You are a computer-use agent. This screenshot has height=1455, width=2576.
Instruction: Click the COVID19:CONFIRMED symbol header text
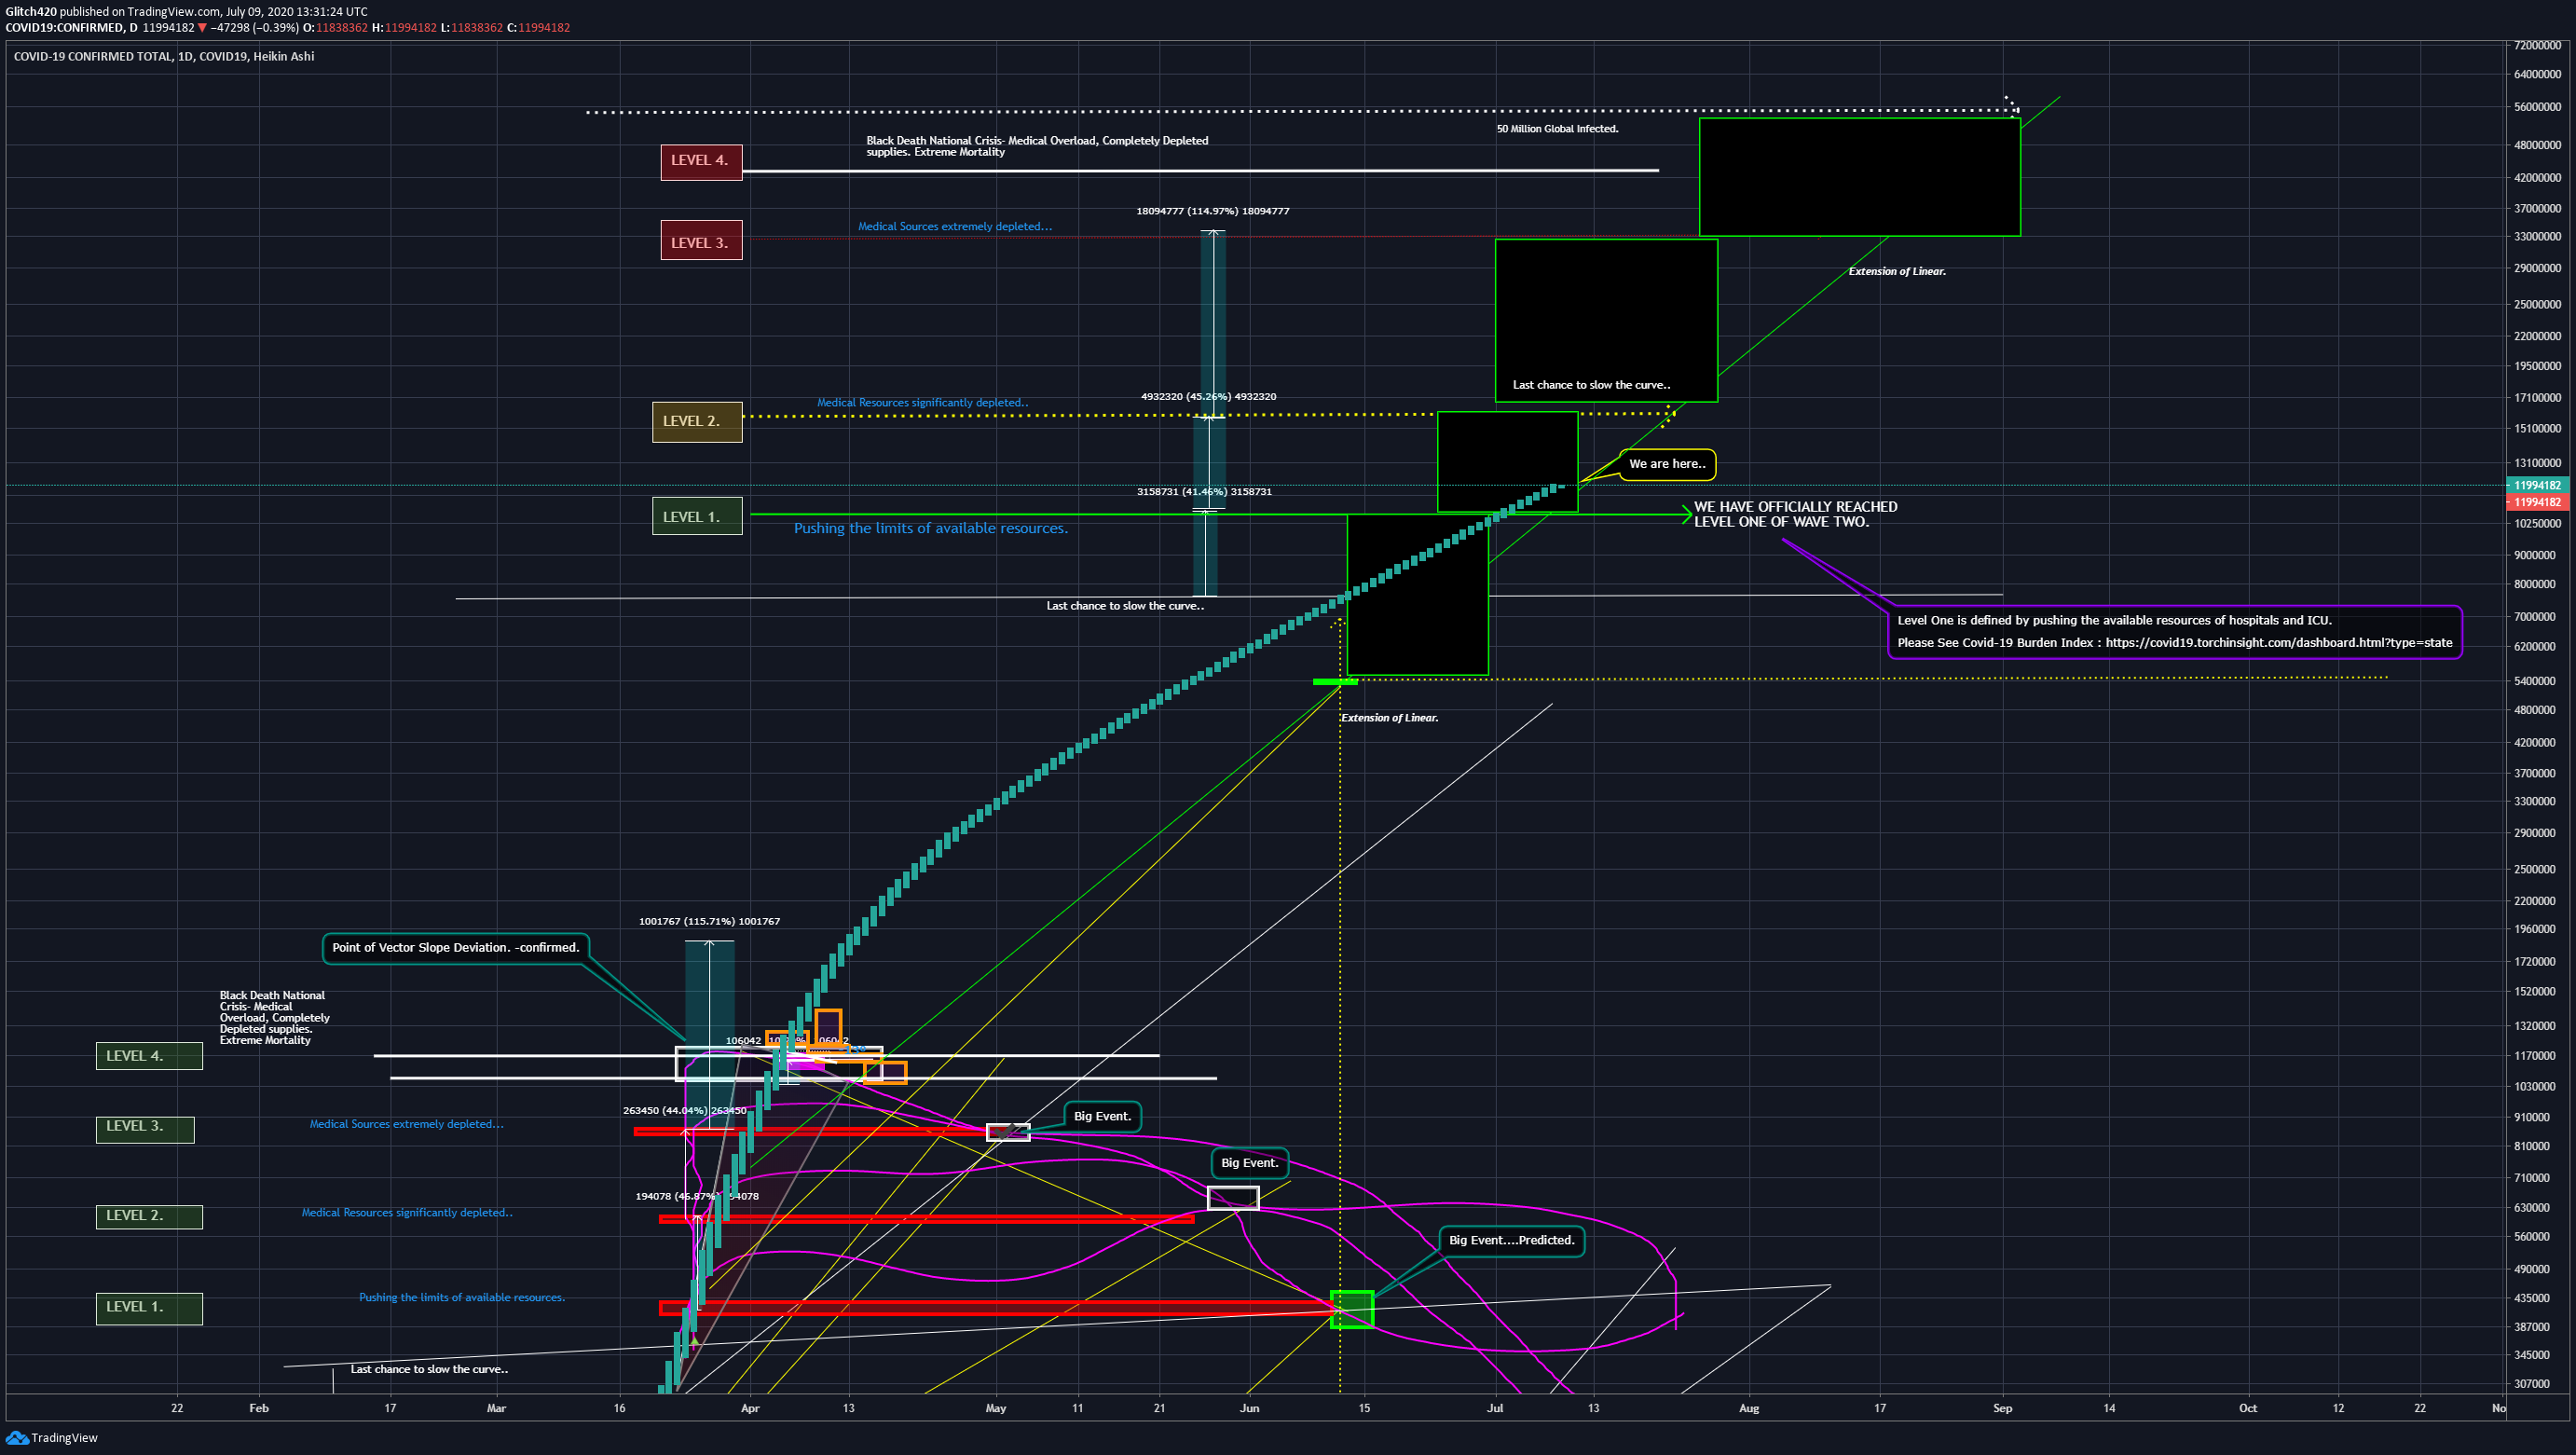coord(71,28)
